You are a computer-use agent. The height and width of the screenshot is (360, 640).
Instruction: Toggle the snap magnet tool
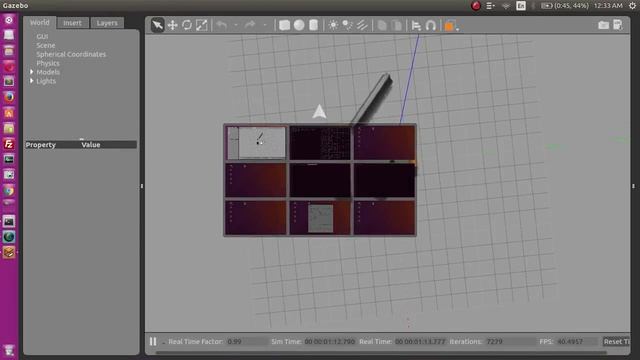pos(431,25)
